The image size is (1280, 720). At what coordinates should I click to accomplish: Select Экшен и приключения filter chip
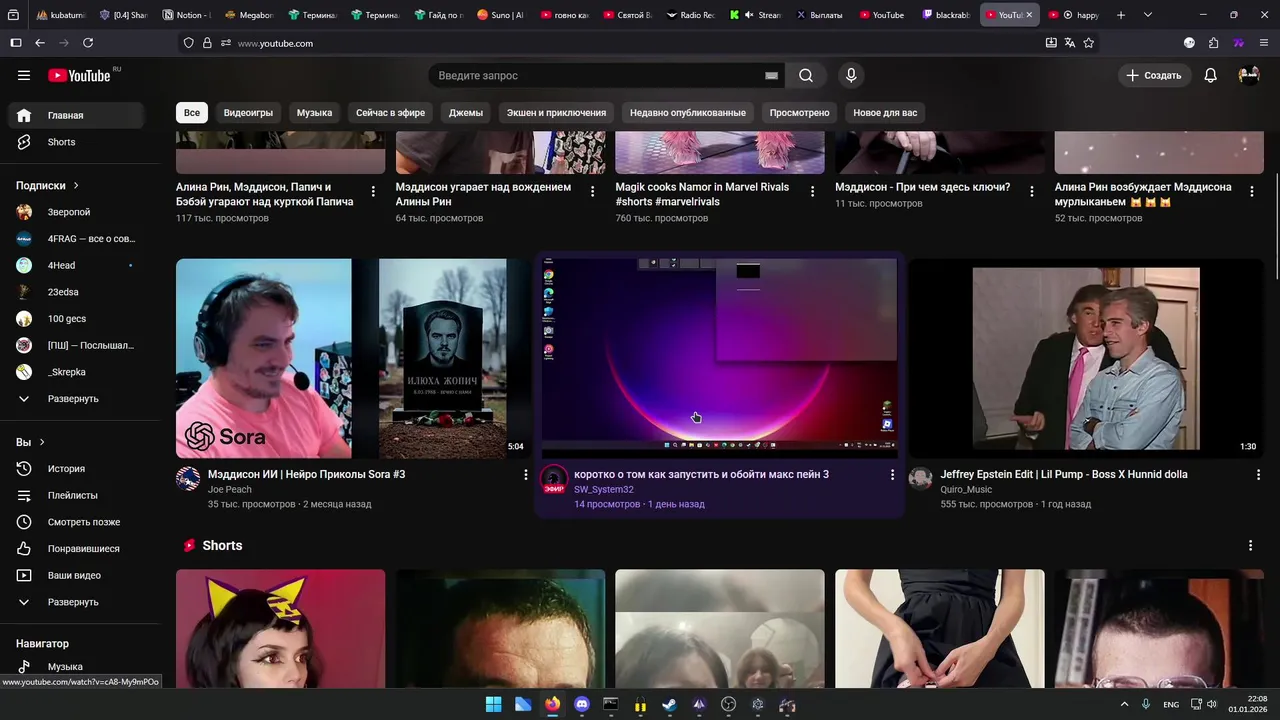556,113
